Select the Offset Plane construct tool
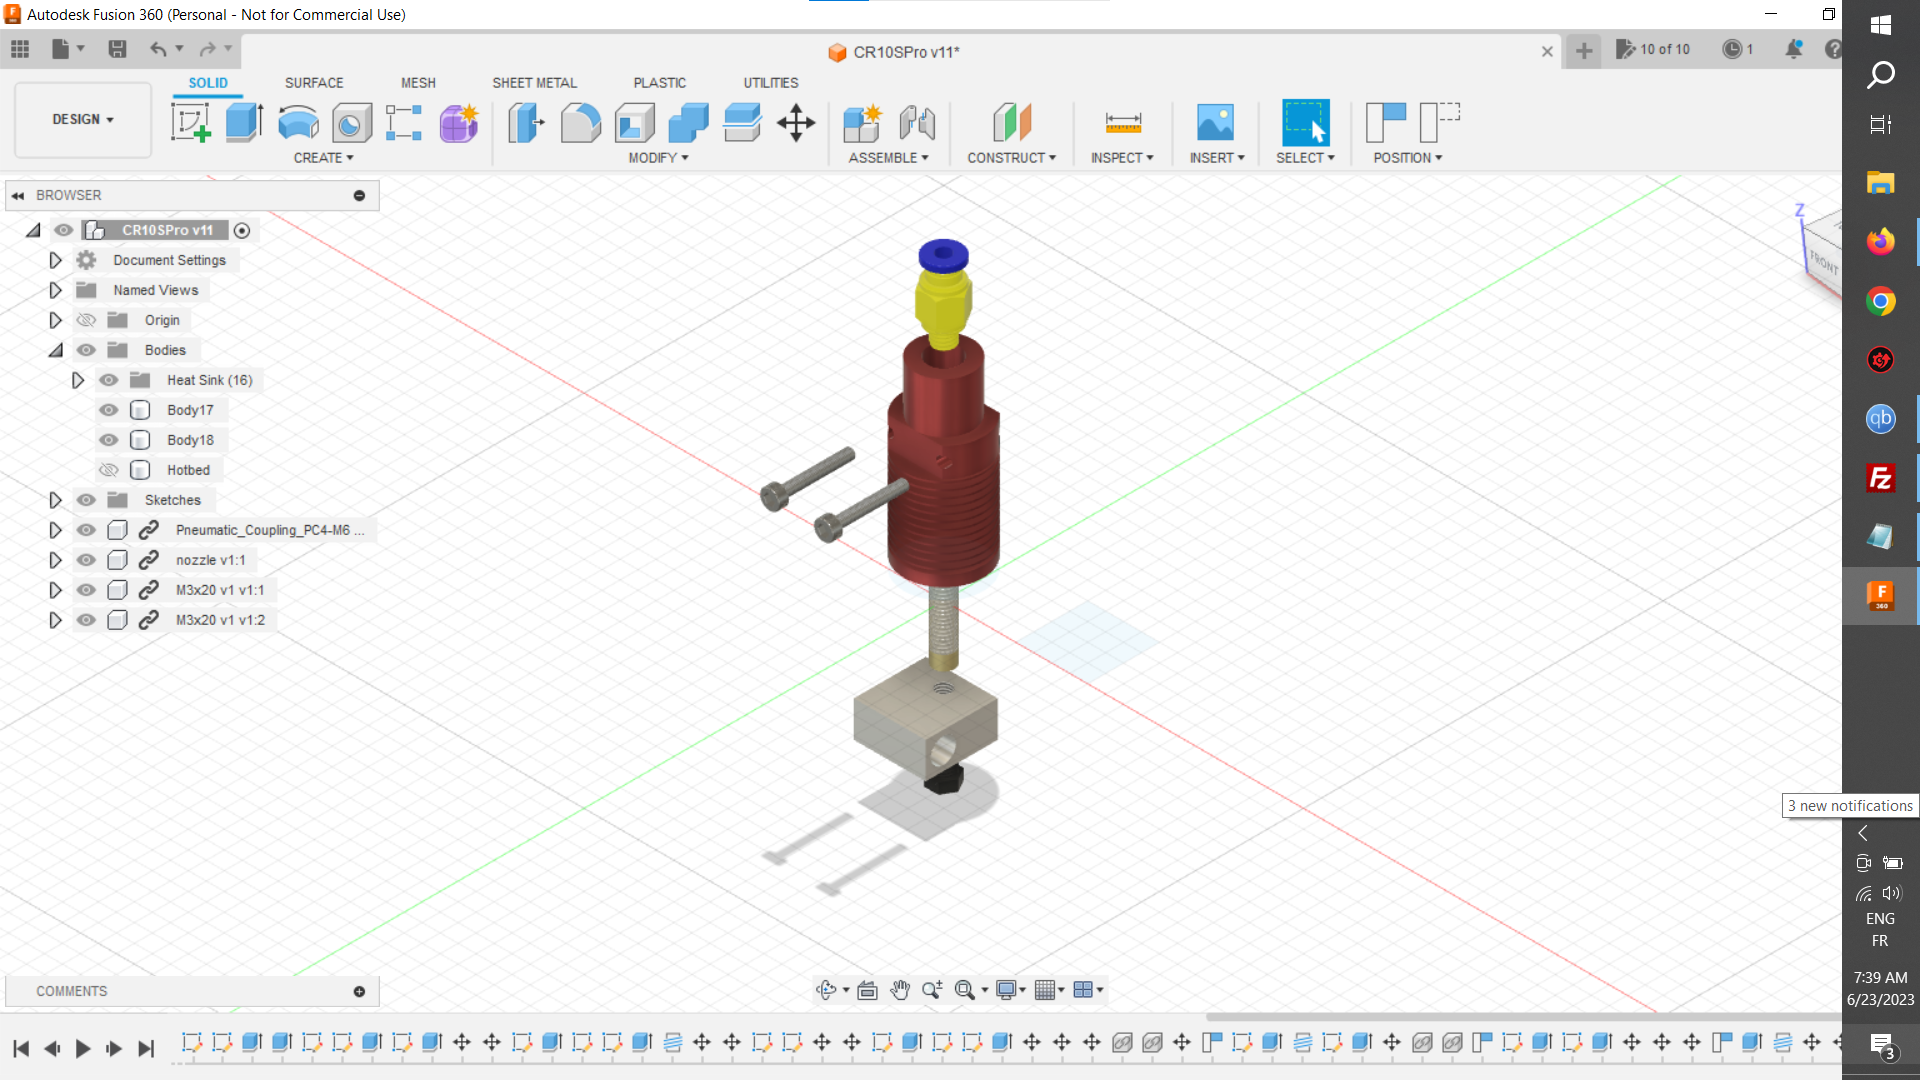The height and width of the screenshot is (1080, 1920). (x=1012, y=123)
